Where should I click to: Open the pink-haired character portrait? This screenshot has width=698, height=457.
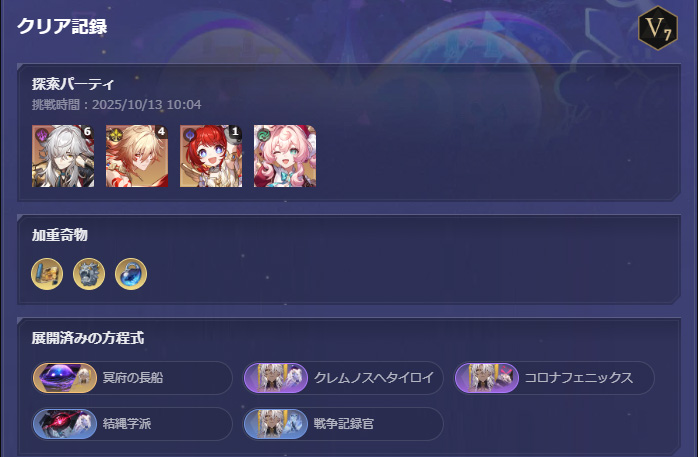pos(285,156)
